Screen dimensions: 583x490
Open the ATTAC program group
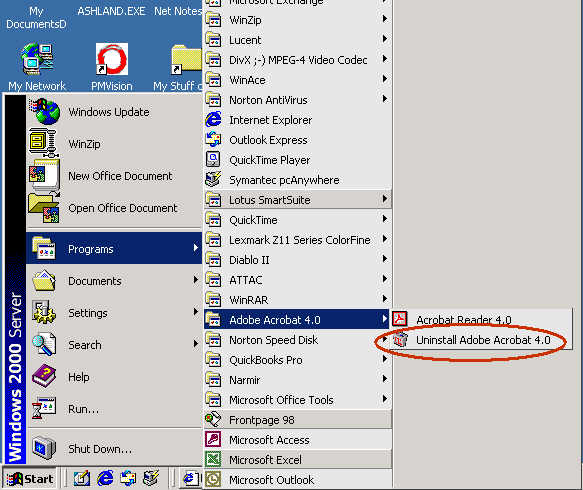[x=297, y=280]
